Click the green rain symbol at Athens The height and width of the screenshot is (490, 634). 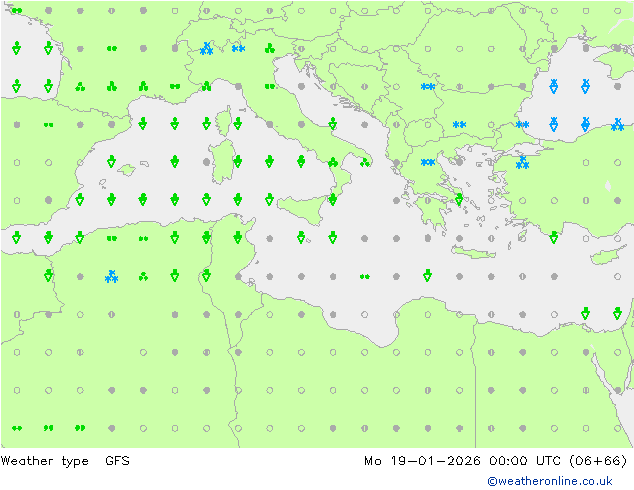(x=459, y=199)
